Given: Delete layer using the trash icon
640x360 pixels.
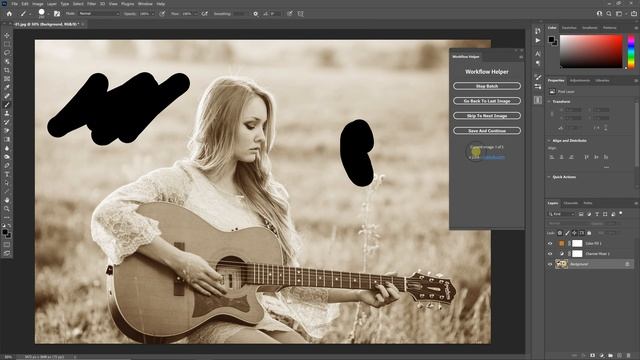Looking at the screenshot, I should point(629,356).
